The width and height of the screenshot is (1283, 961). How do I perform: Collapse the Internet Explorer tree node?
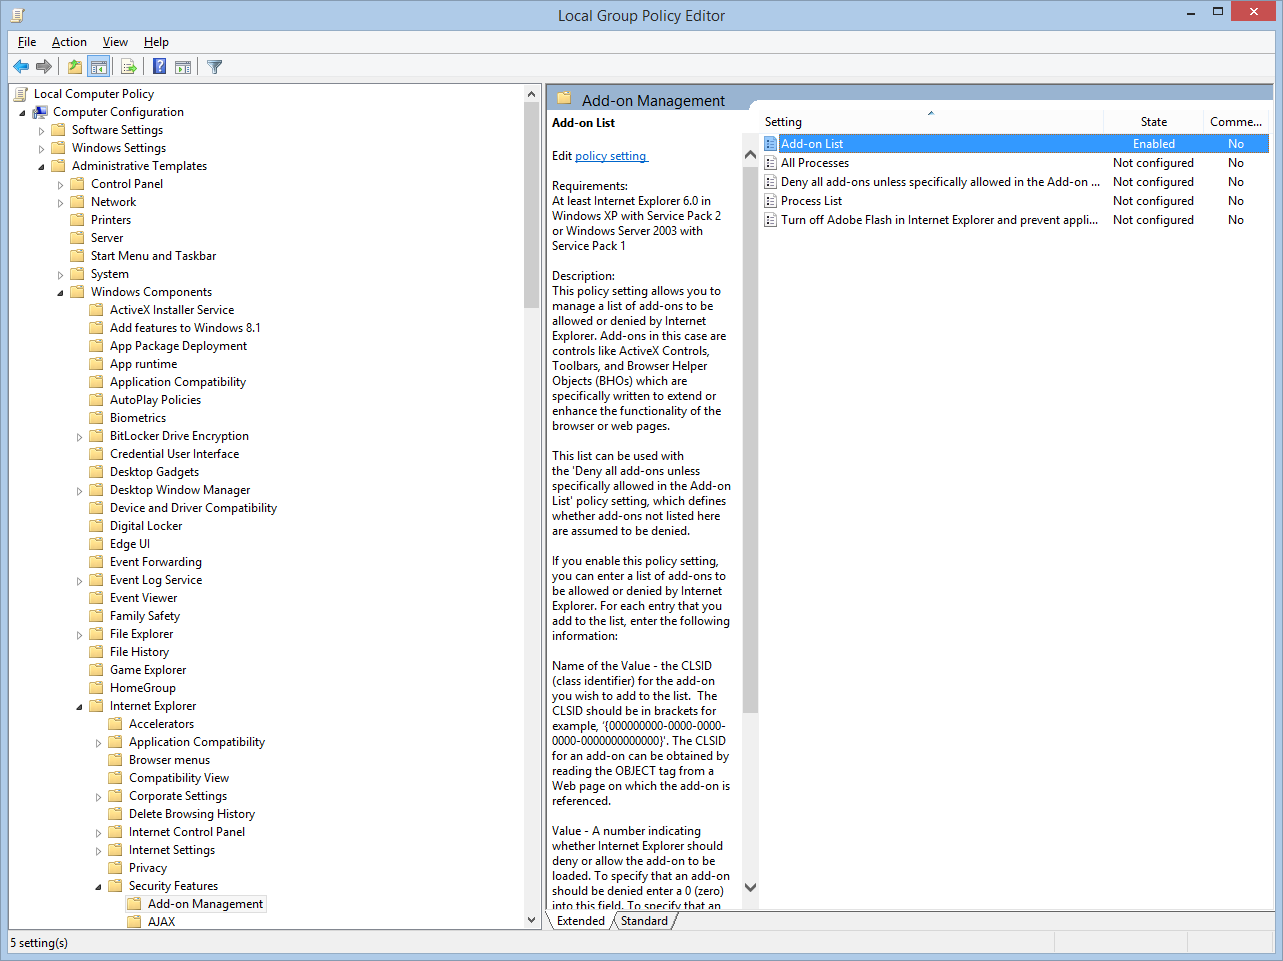point(80,707)
